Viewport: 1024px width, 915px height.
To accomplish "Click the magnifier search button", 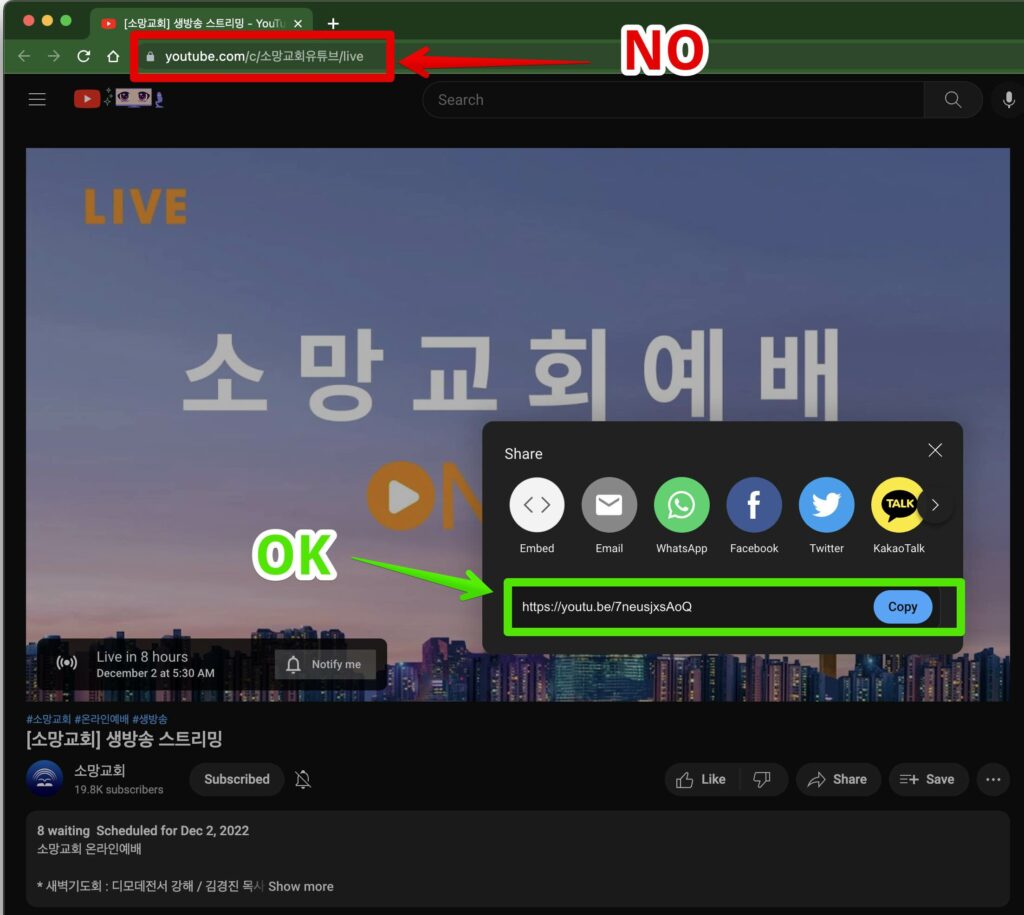I will [953, 100].
